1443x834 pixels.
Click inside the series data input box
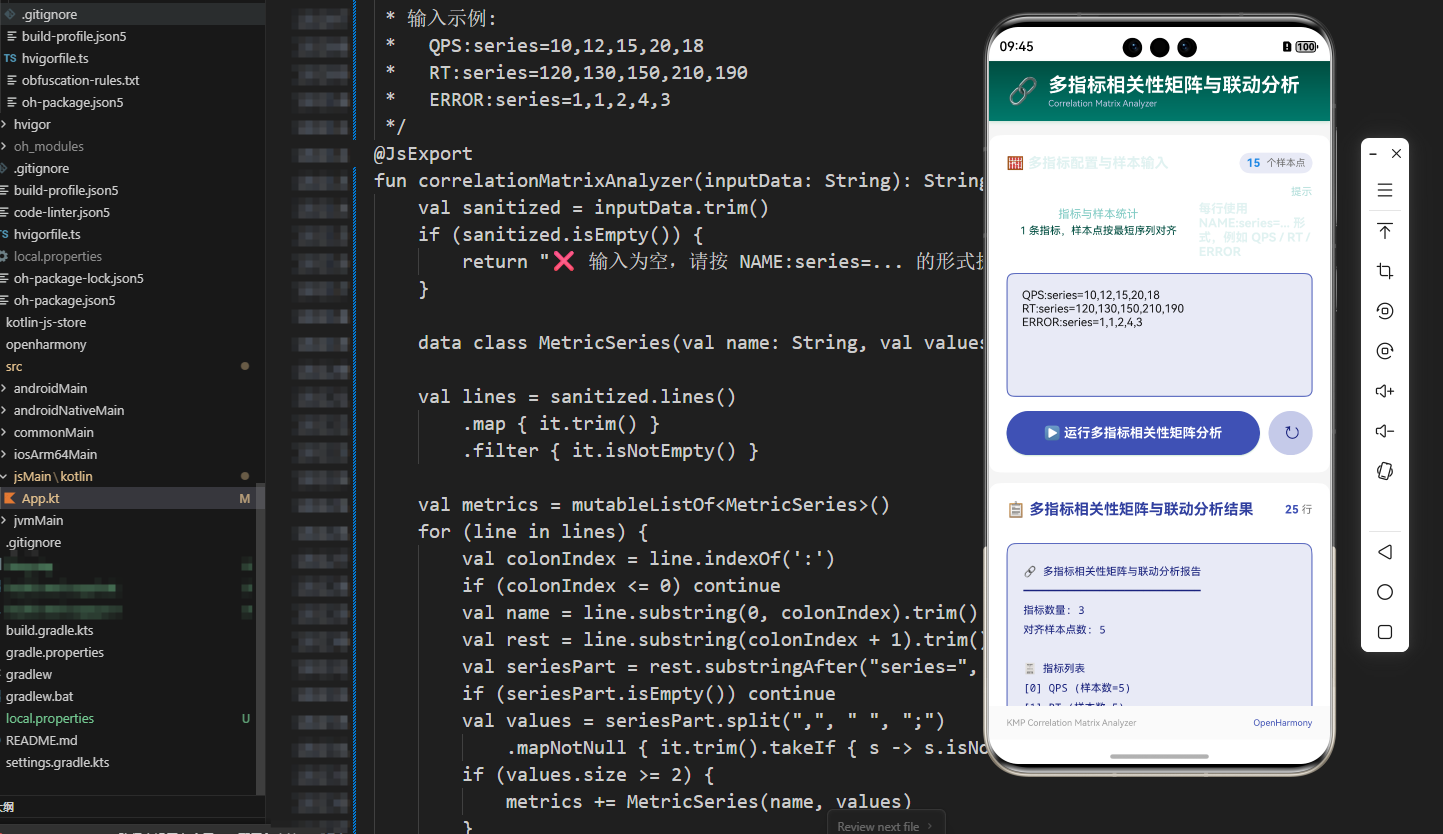pos(1159,335)
